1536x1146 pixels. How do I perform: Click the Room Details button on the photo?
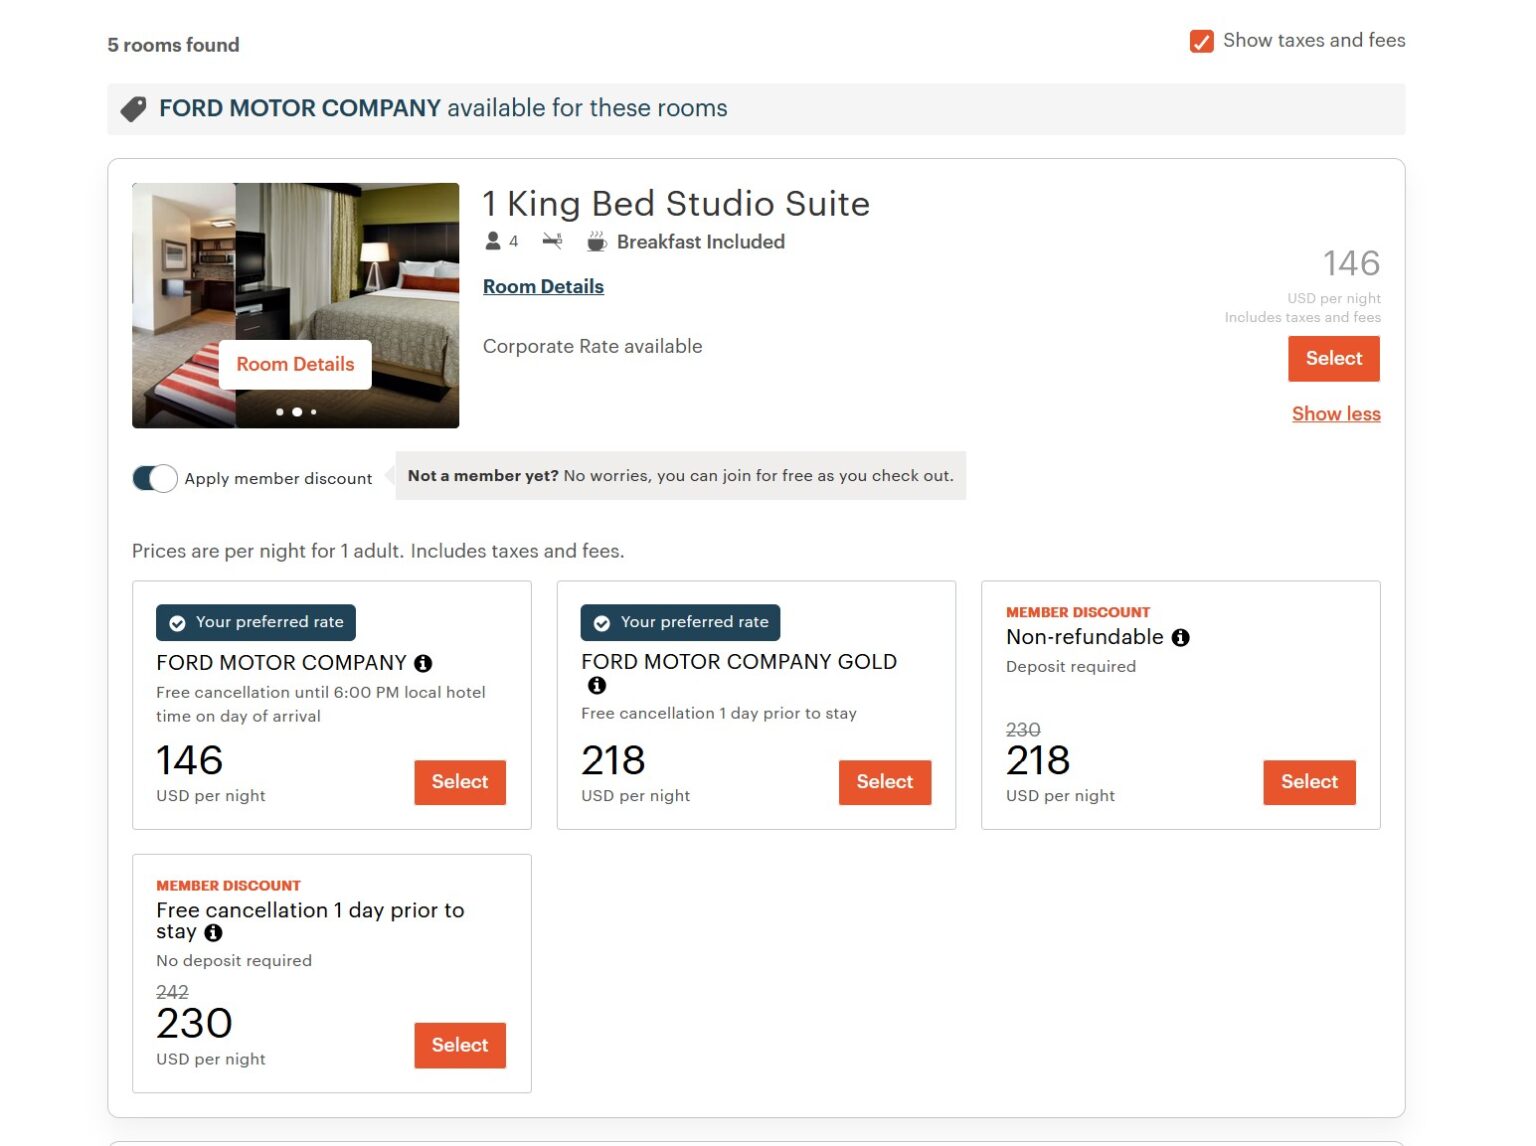coord(294,364)
